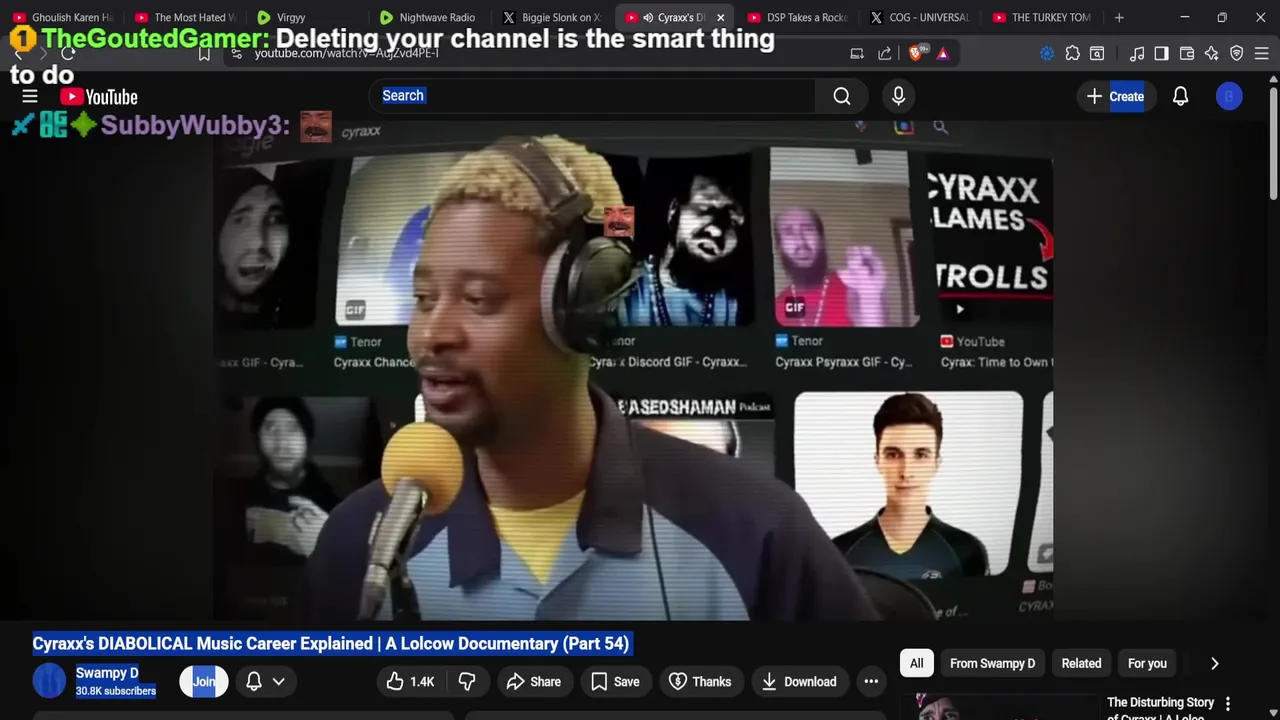The height and width of the screenshot is (720, 1280).
Task: Select the Related filter chip
Action: pyautogui.click(x=1081, y=663)
